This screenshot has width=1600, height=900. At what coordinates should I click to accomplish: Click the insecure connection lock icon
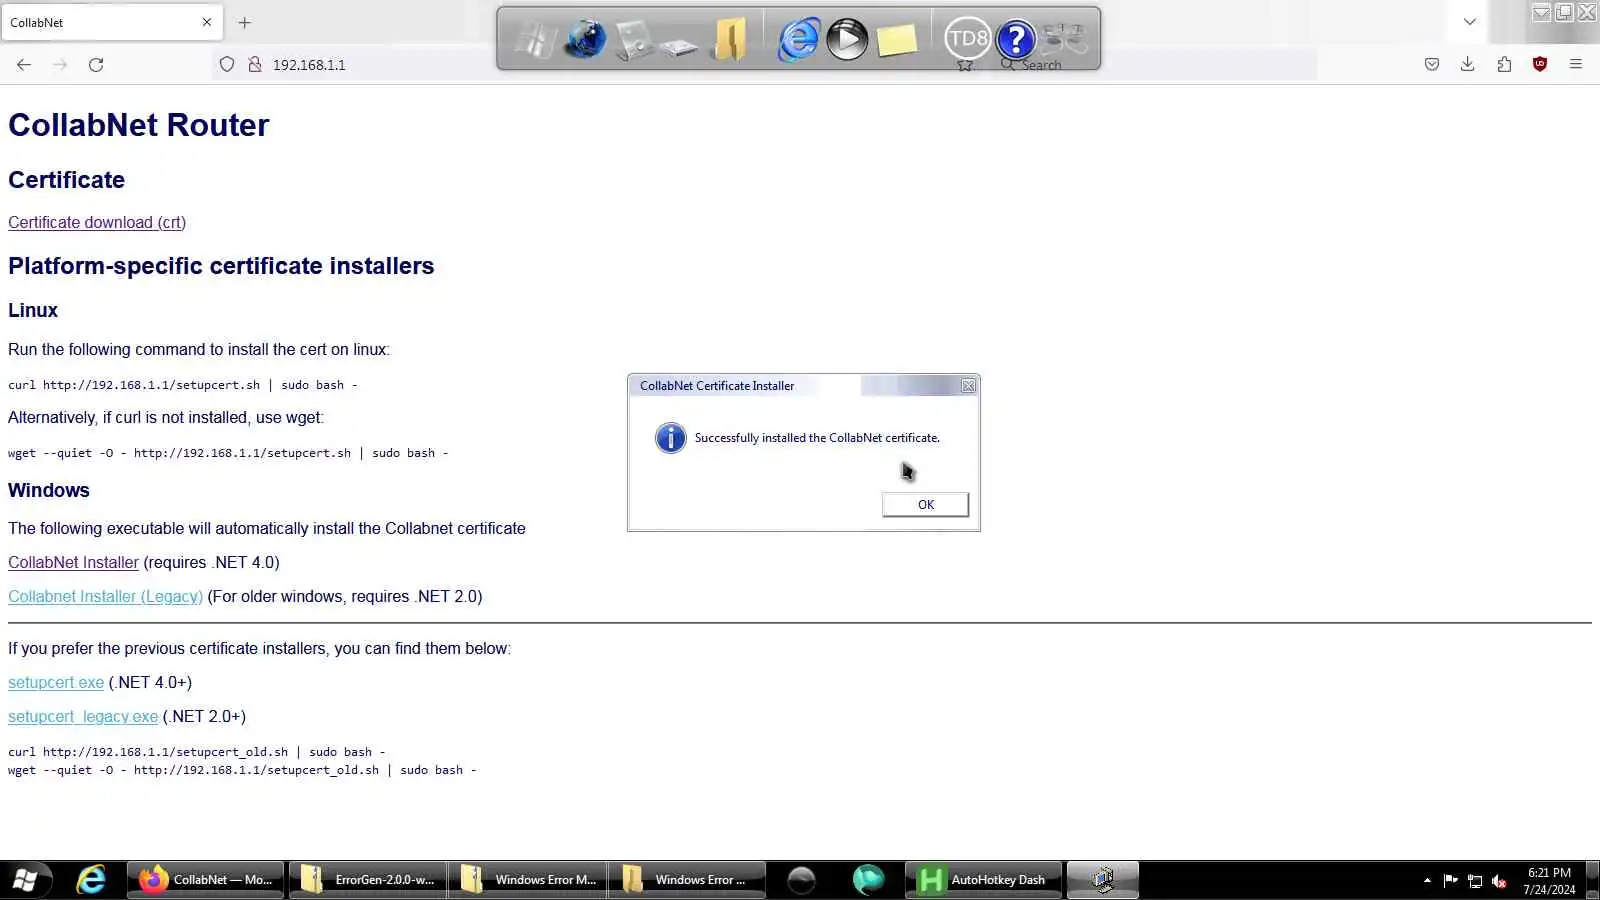coord(255,64)
